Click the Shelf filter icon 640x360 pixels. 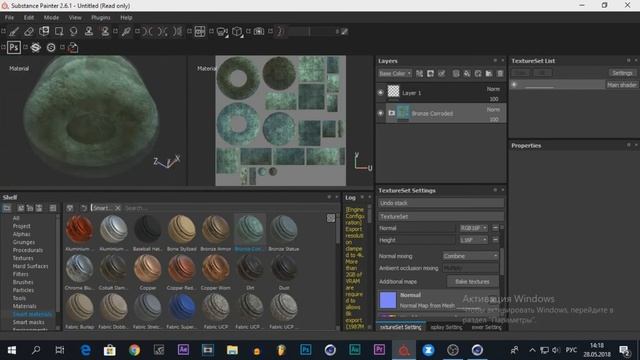tap(70, 208)
